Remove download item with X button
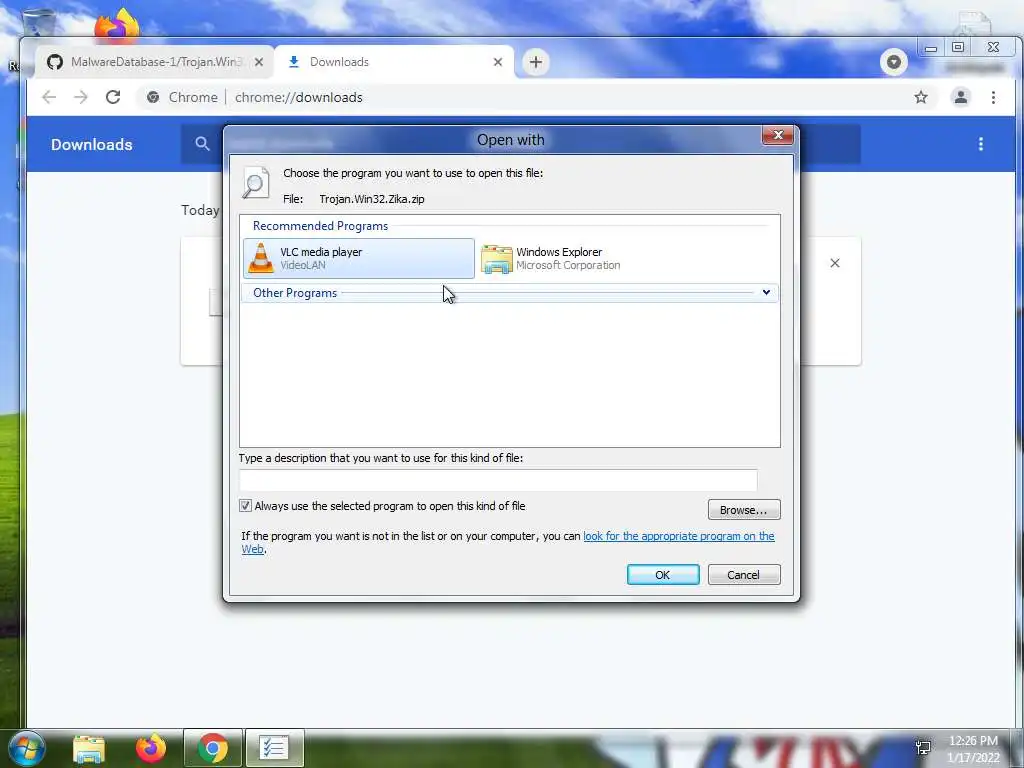The image size is (1024, 768). [x=835, y=263]
